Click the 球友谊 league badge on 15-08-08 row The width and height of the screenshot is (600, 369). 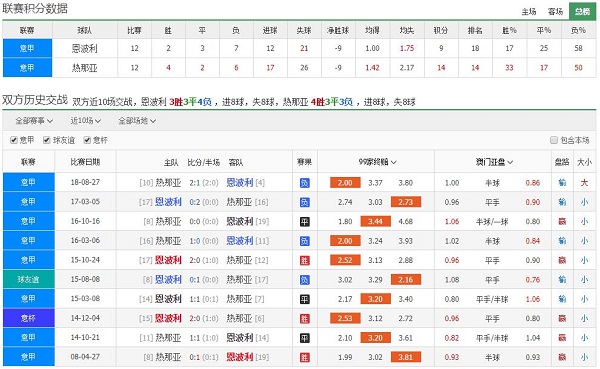point(29,279)
